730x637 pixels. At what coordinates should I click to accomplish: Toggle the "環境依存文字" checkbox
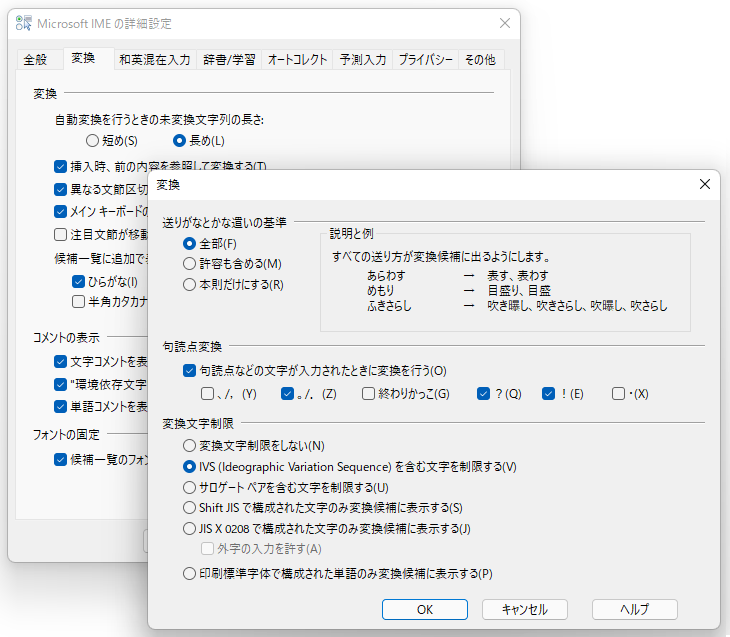pyautogui.click(x=61, y=384)
